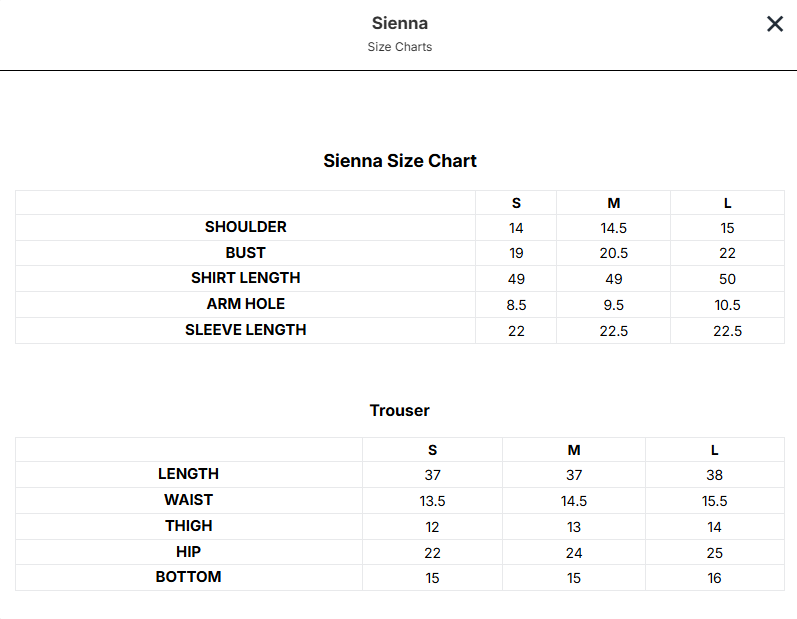Select the trouser WAIST row label
The image size is (797, 619).
(189, 500)
